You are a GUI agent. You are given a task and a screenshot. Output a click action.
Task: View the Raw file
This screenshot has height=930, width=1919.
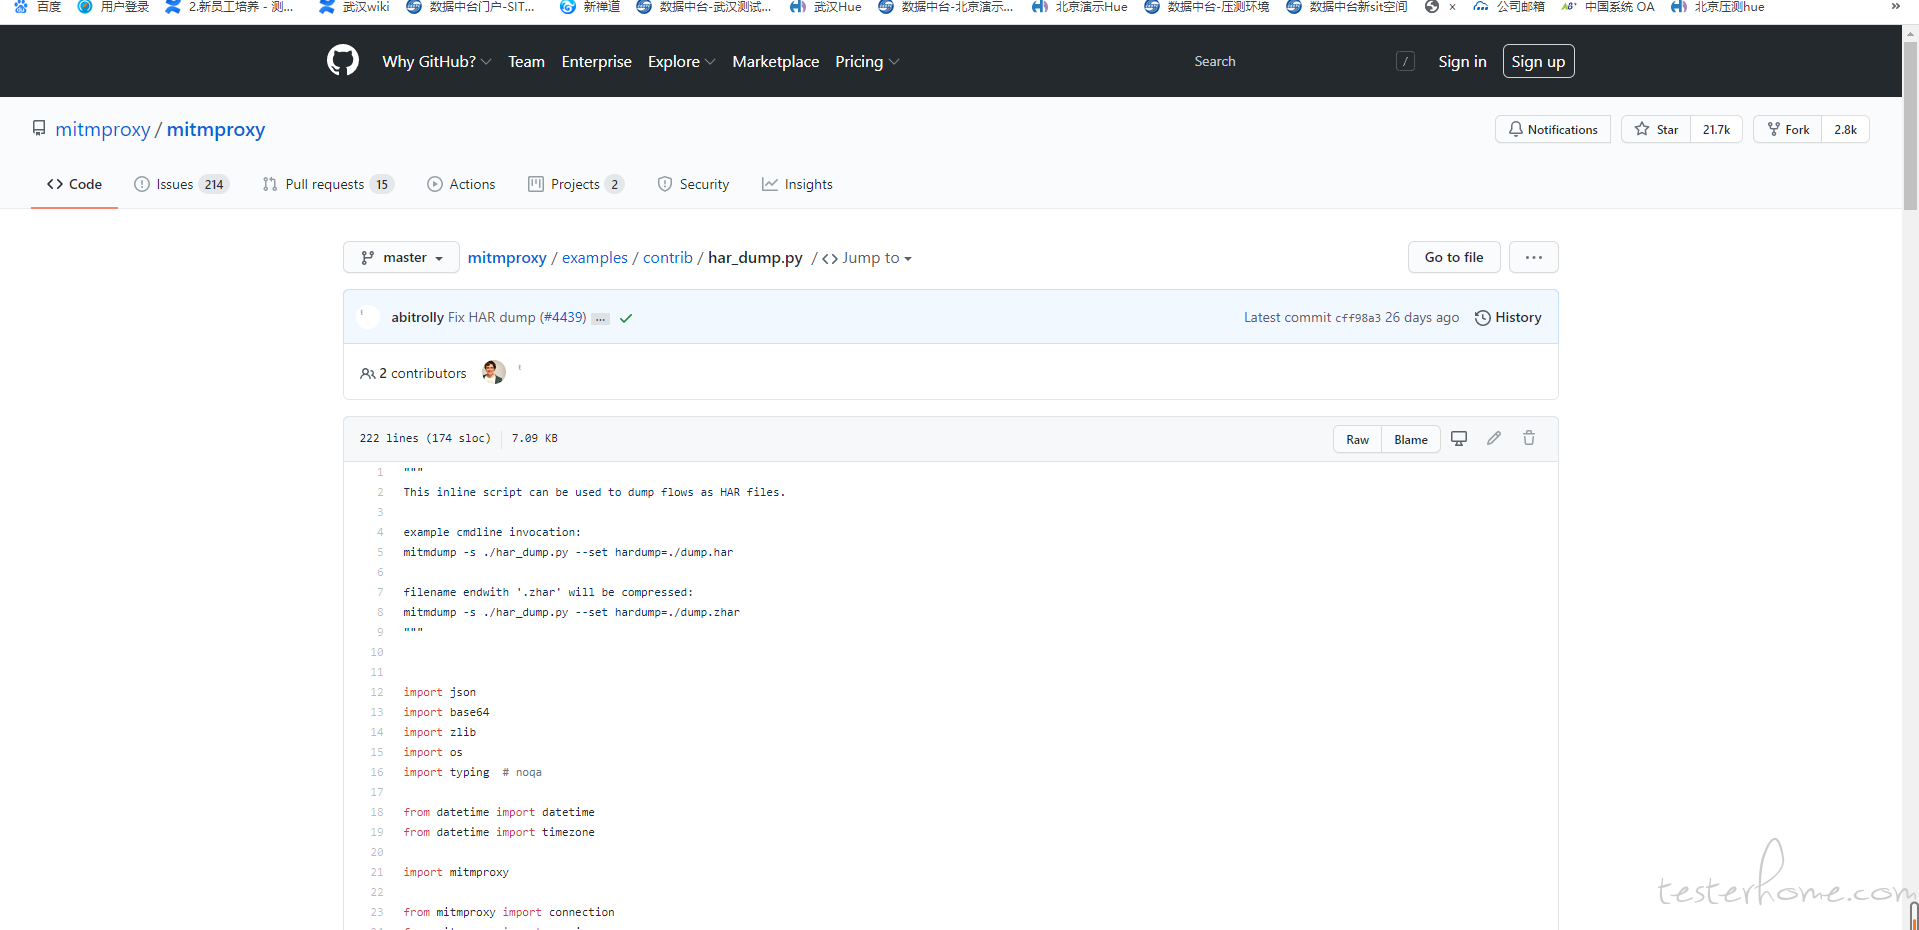1357,439
